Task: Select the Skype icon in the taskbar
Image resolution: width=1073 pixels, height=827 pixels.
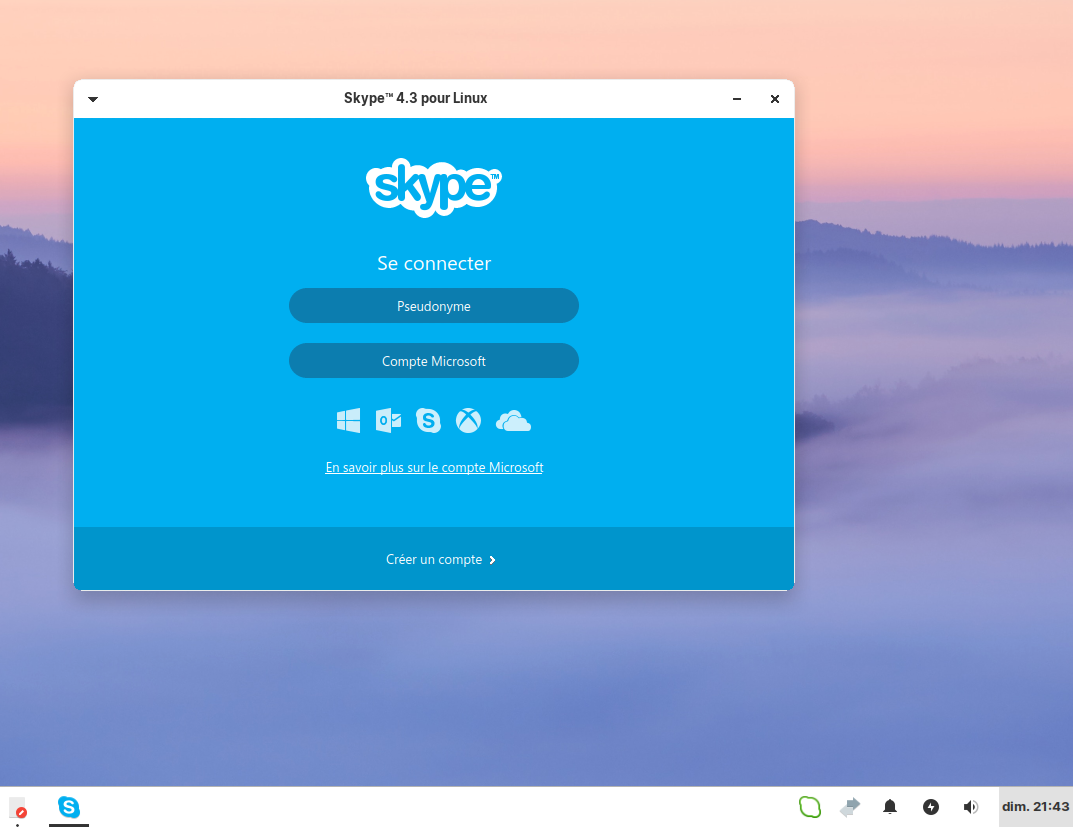Action: click(x=69, y=807)
